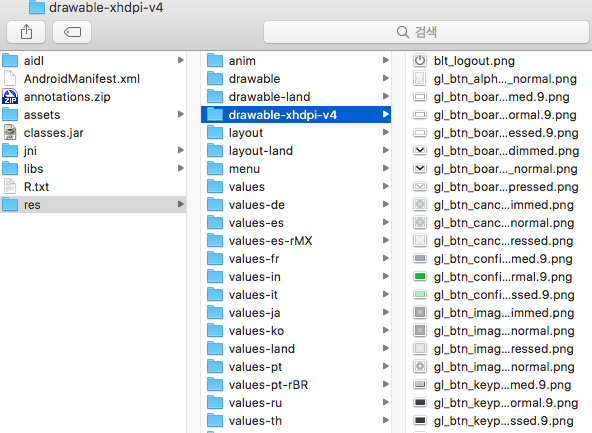Click the gl_btn_keyp...ormal.9.png dark thumbnail

[420, 403]
